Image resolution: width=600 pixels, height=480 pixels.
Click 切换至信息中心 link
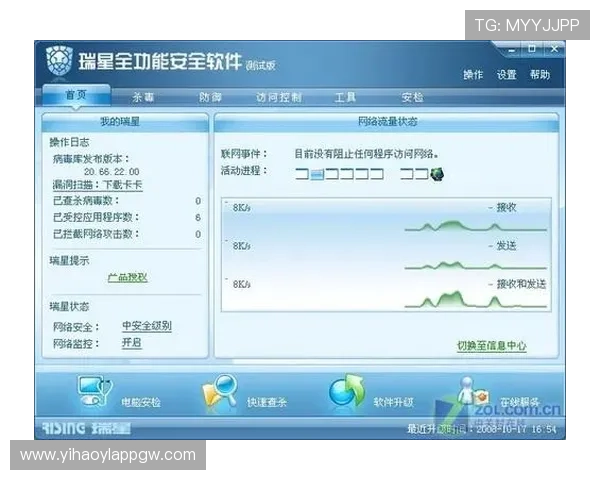tap(492, 346)
